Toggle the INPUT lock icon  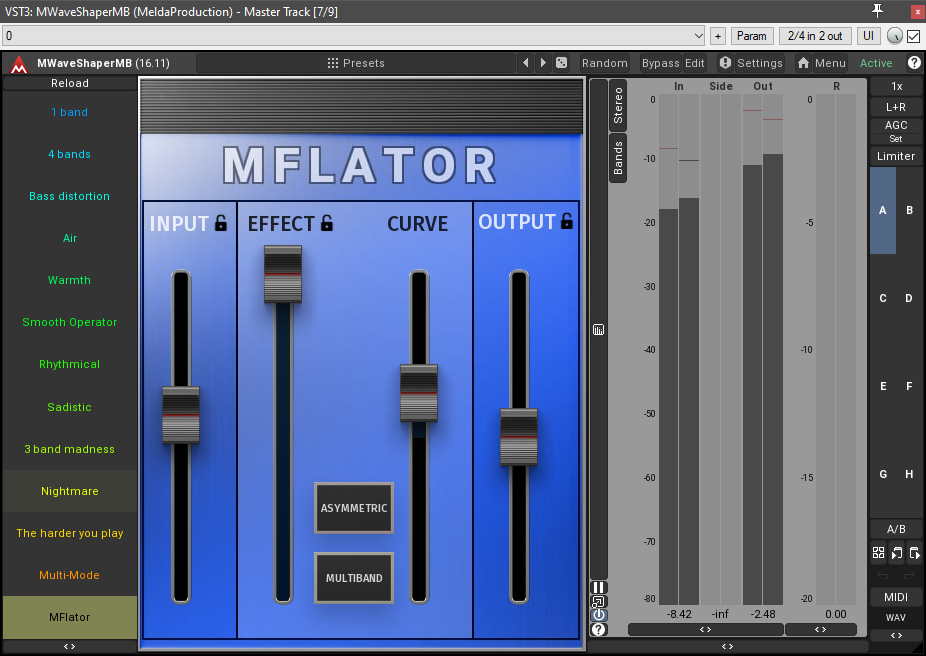[x=221, y=223]
